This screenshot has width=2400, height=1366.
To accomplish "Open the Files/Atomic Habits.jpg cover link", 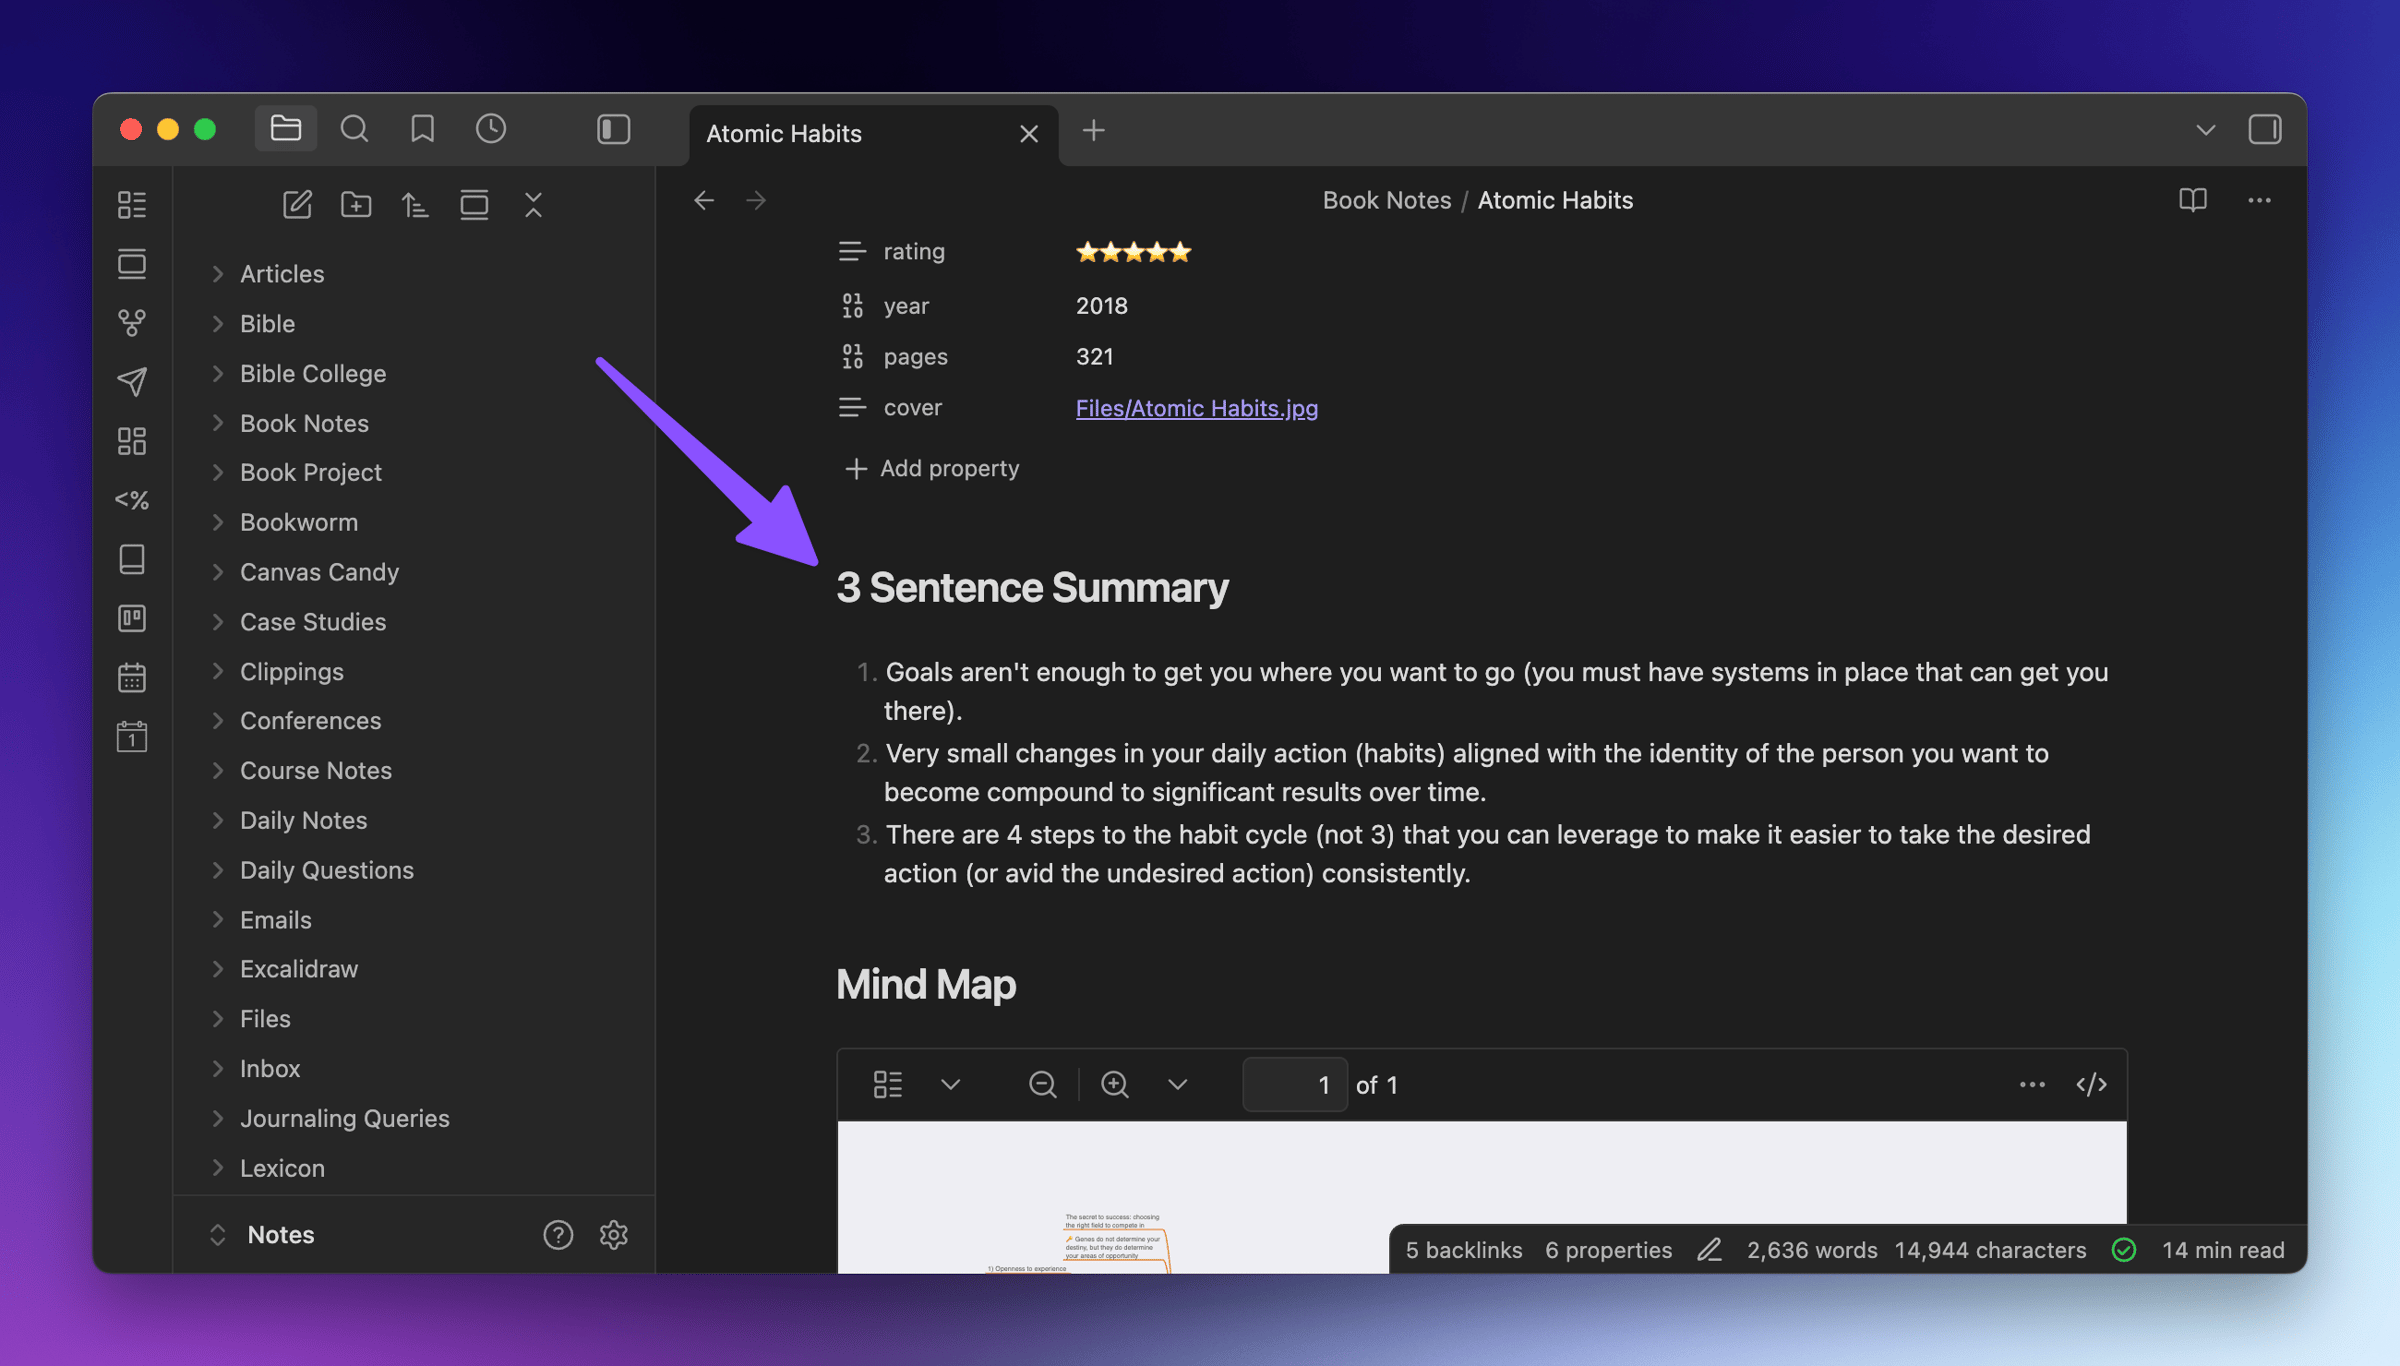I will (1196, 408).
